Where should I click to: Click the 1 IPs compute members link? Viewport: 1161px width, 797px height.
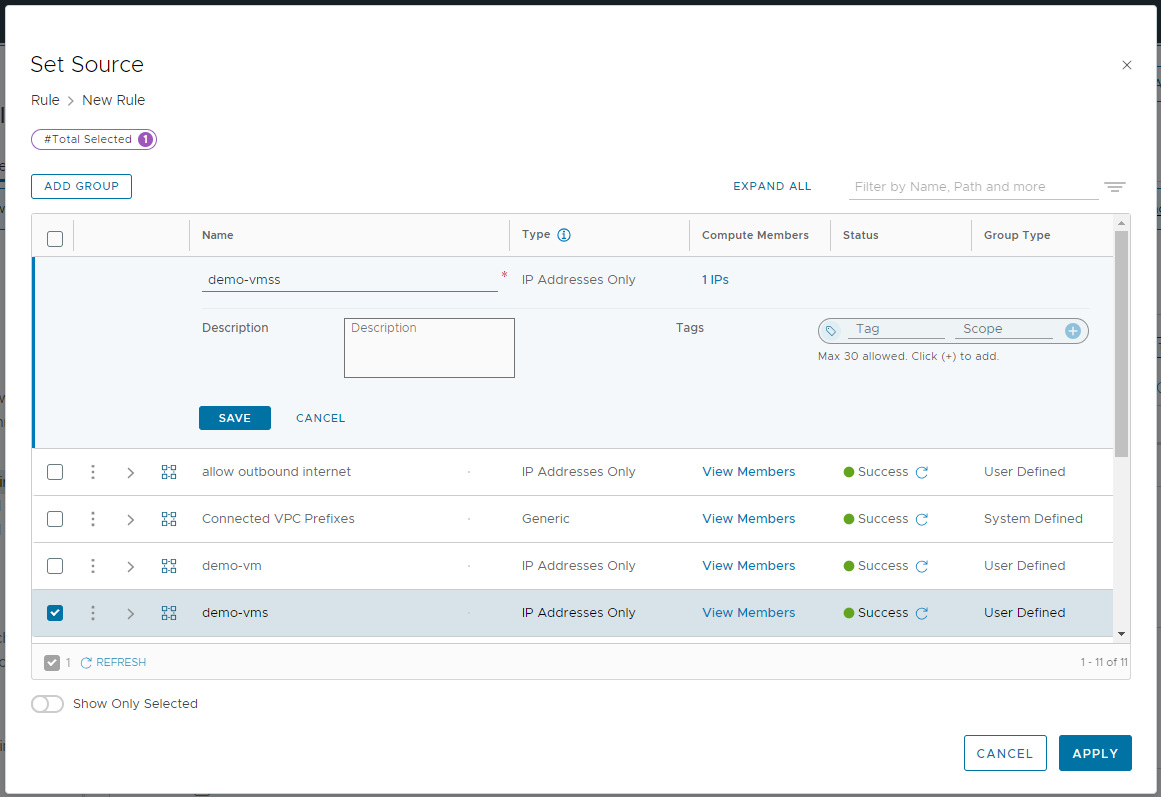715,280
